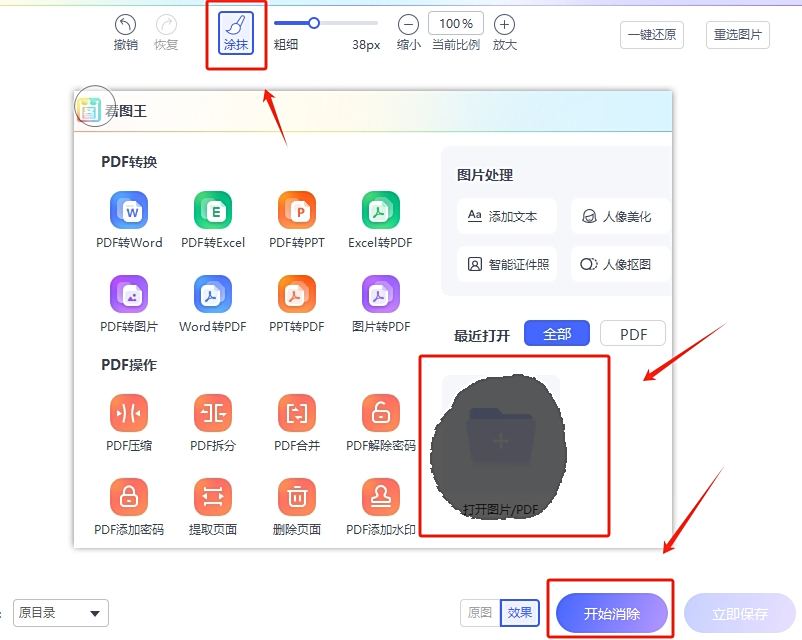
Task: Click the 人像美化 portrait beautify button
Action: pos(620,216)
